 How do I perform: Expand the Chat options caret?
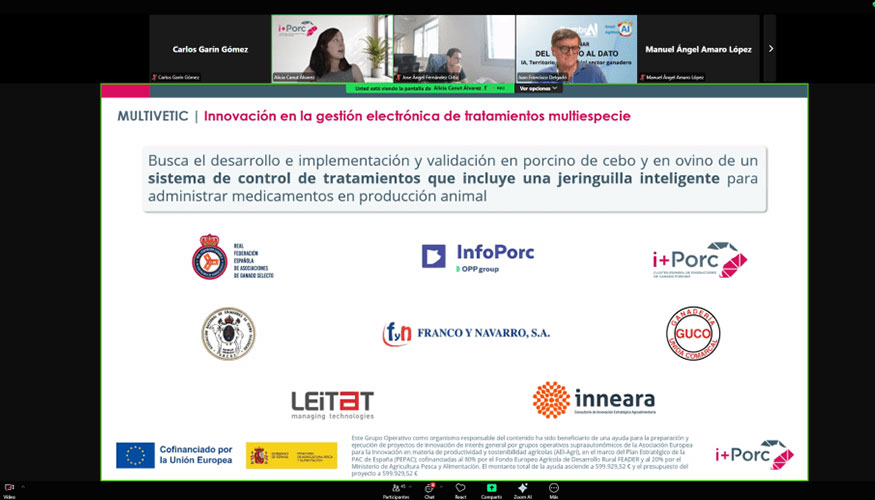tap(442, 487)
